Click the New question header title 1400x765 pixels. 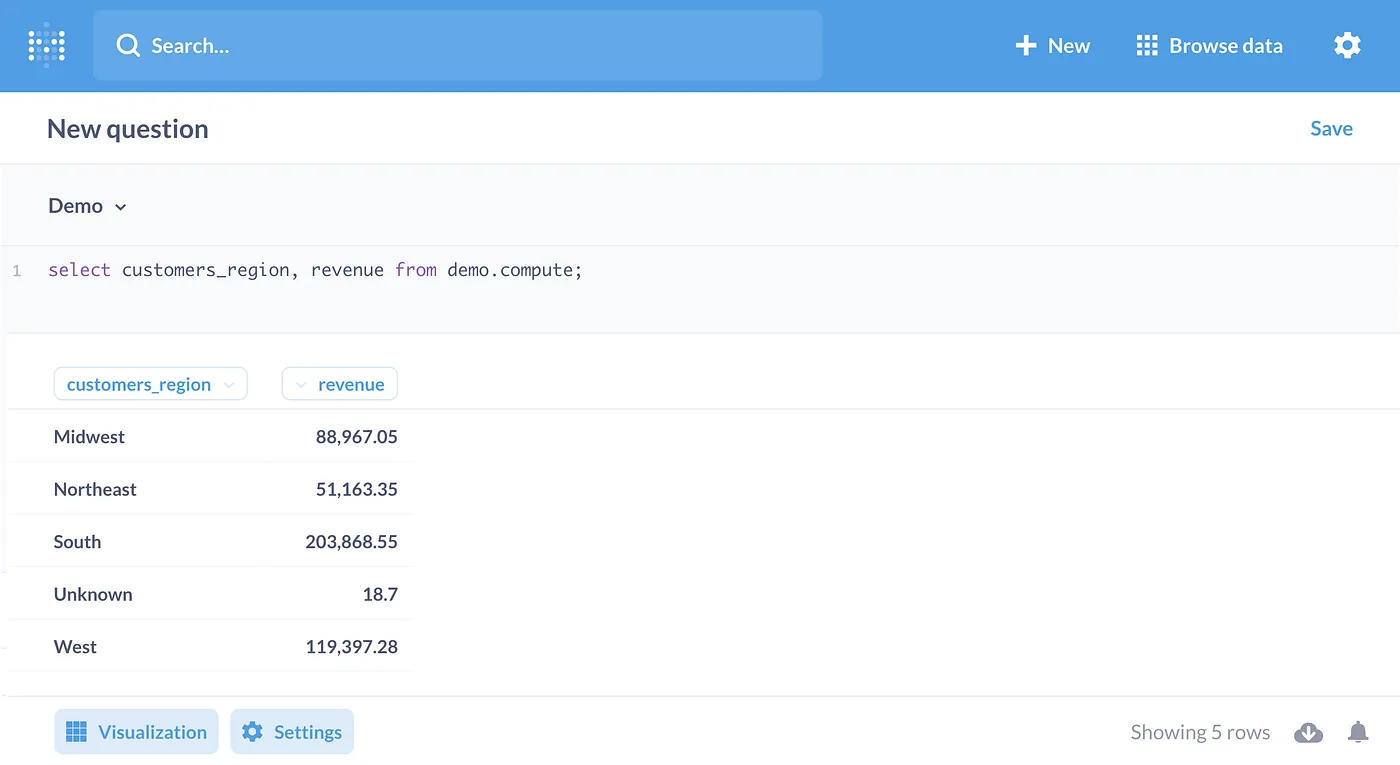(x=127, y=128)
